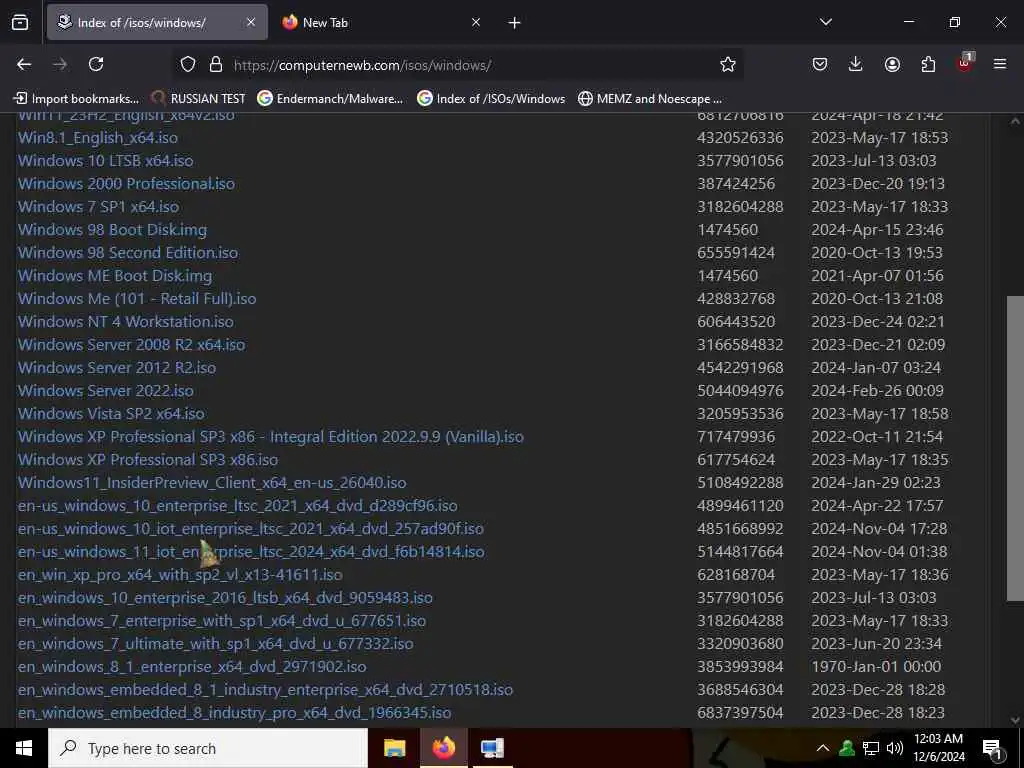Expand the list all tabs dropdown
The width and height of the screenshot is (1024, 768).
tap(825, 22)
